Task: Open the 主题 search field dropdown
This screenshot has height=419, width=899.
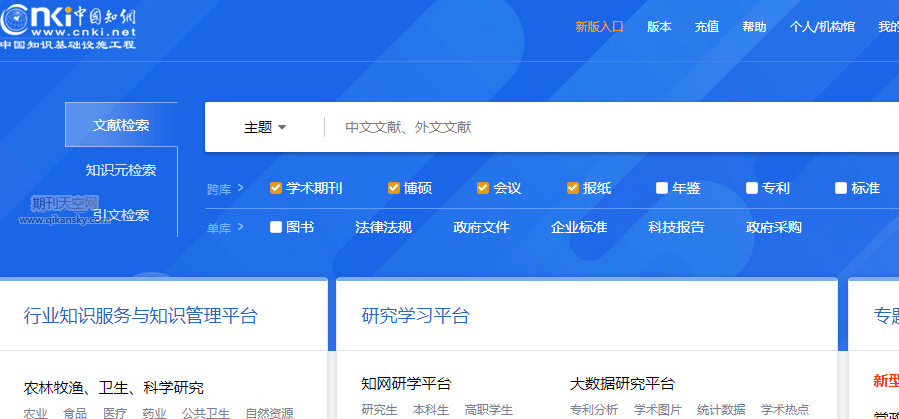Action: (265, 127)
